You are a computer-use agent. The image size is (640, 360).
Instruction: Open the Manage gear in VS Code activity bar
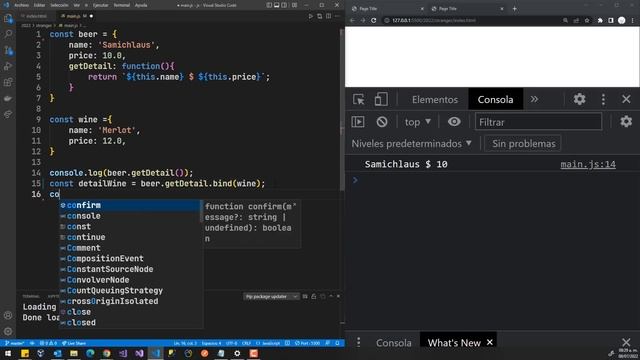pos(8,331)
